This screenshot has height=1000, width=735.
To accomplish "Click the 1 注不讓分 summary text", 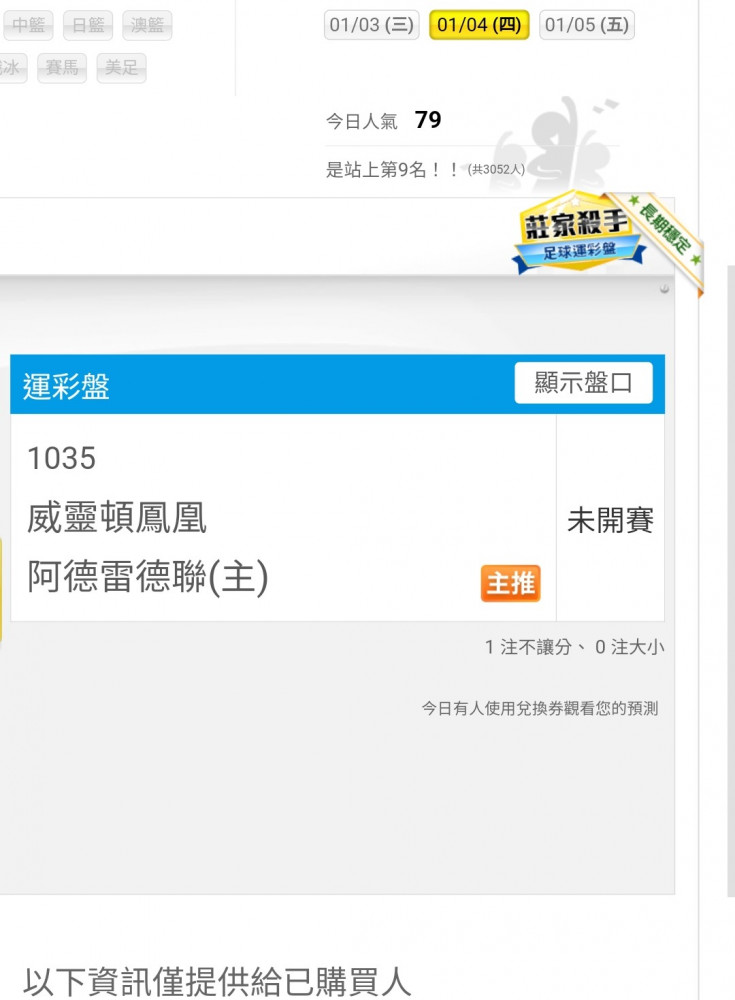I will click(528, 647).
